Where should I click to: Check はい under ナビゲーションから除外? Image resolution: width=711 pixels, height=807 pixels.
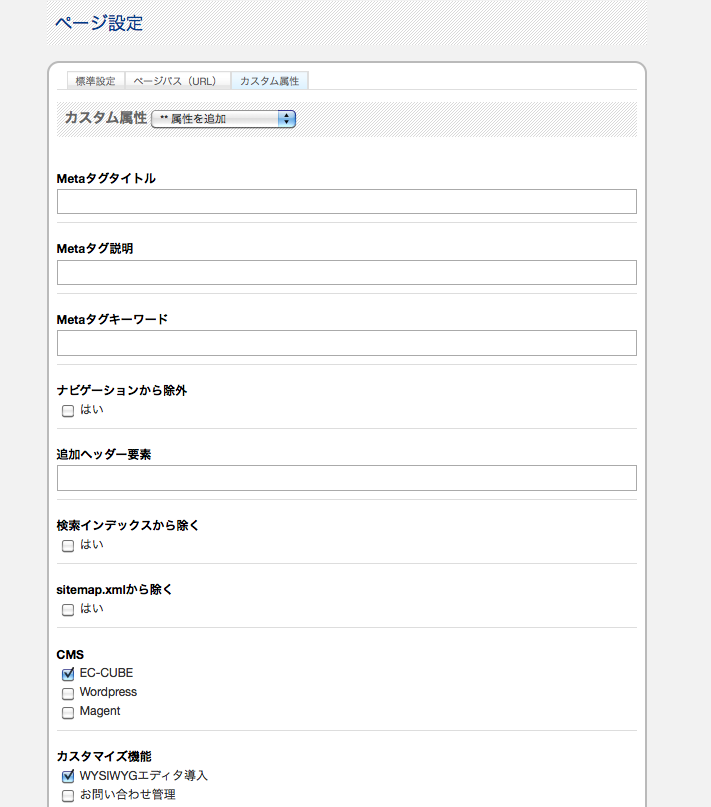click(x=68, y=411)
